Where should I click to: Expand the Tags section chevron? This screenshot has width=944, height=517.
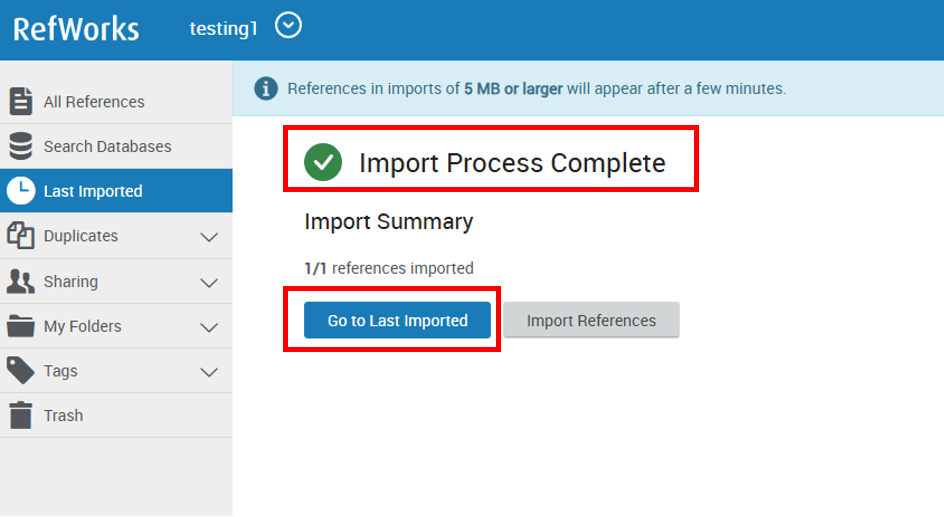point(209,372)
